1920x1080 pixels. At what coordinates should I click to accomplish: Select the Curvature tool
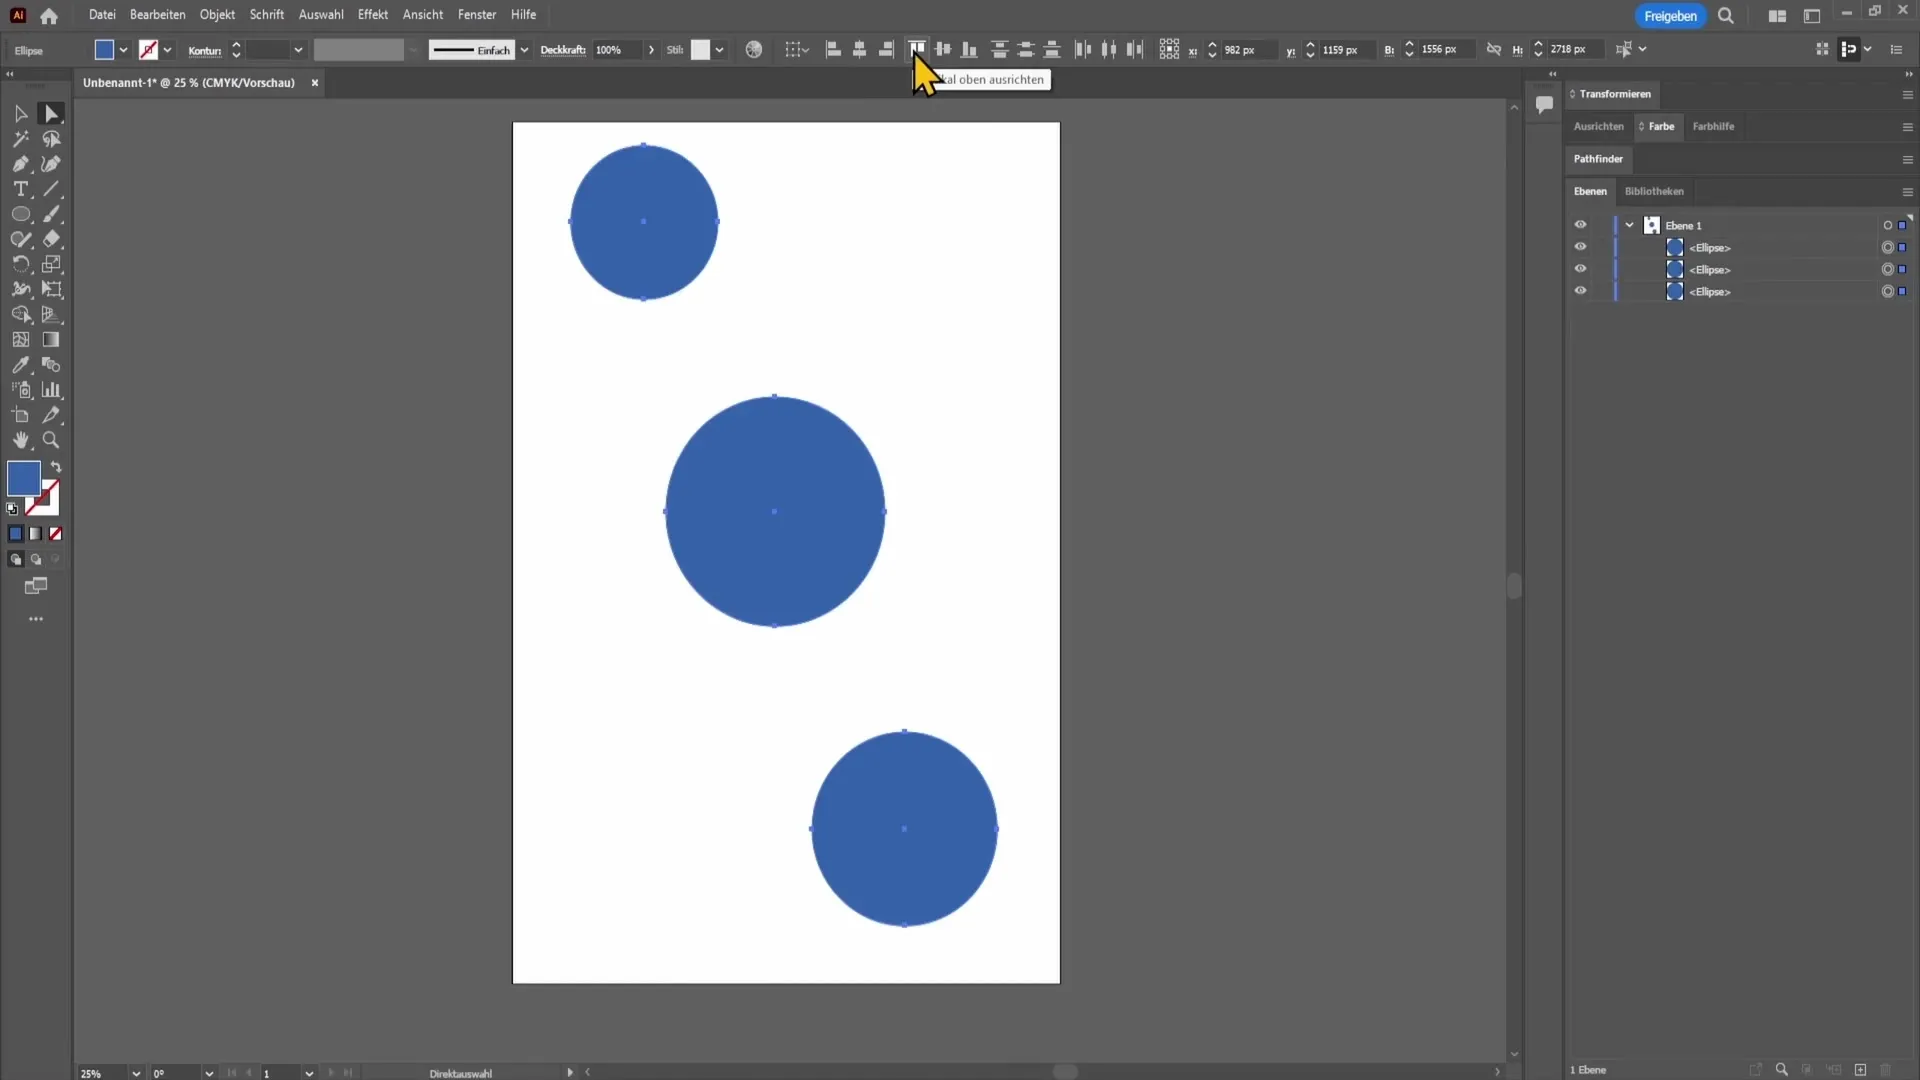[x=51, y=164]
